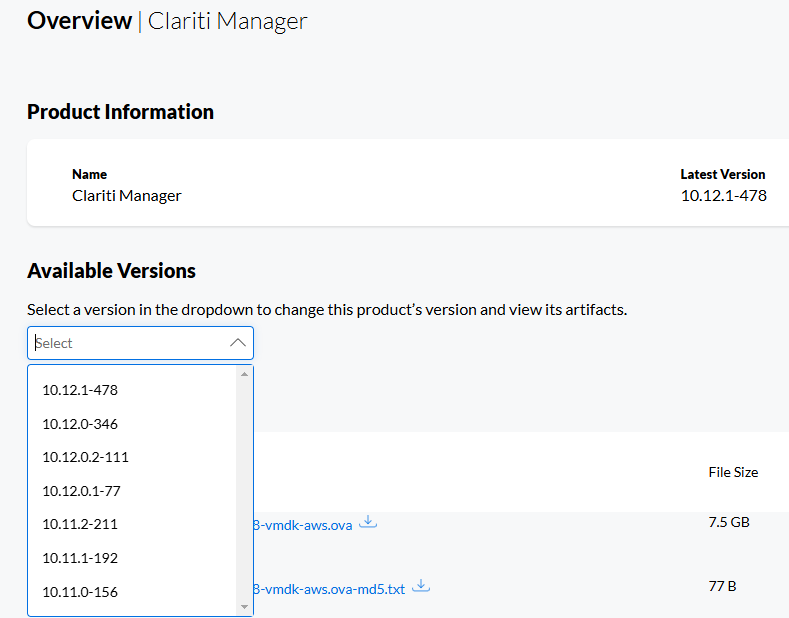Viewport: 789px width, 618px height.
Task: Click the Overview page heading
Action: tap(79, 20)
